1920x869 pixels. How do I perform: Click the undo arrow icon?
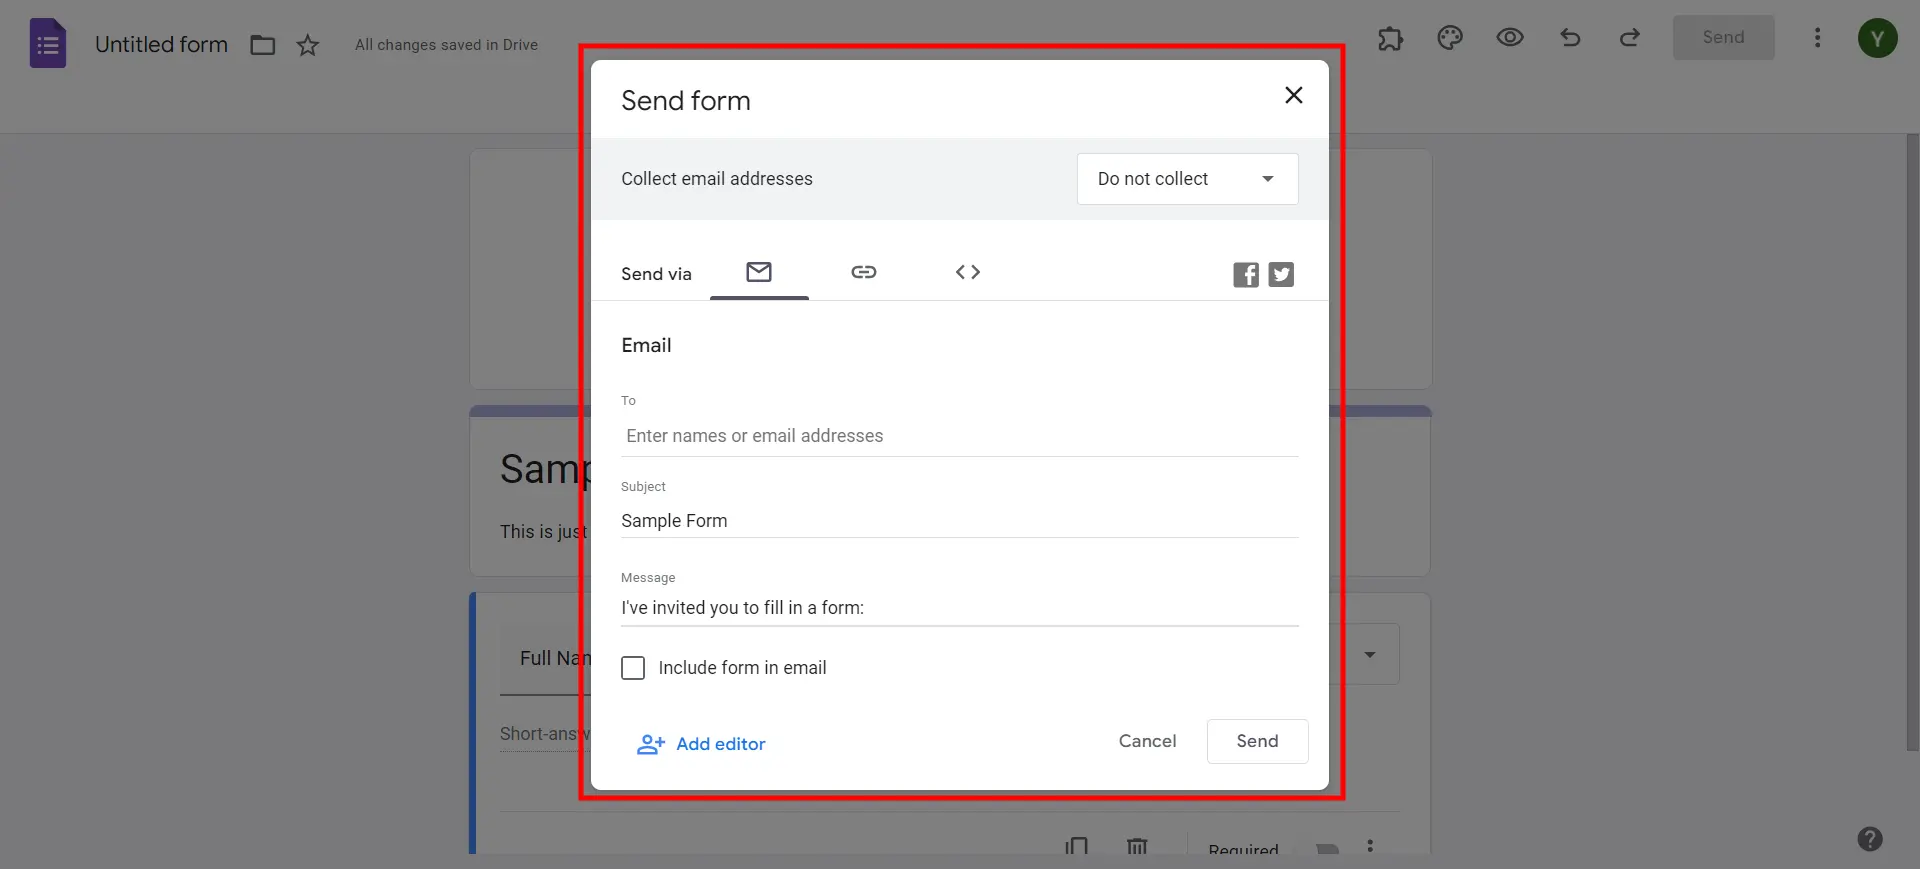click(x=1570, y=38)
